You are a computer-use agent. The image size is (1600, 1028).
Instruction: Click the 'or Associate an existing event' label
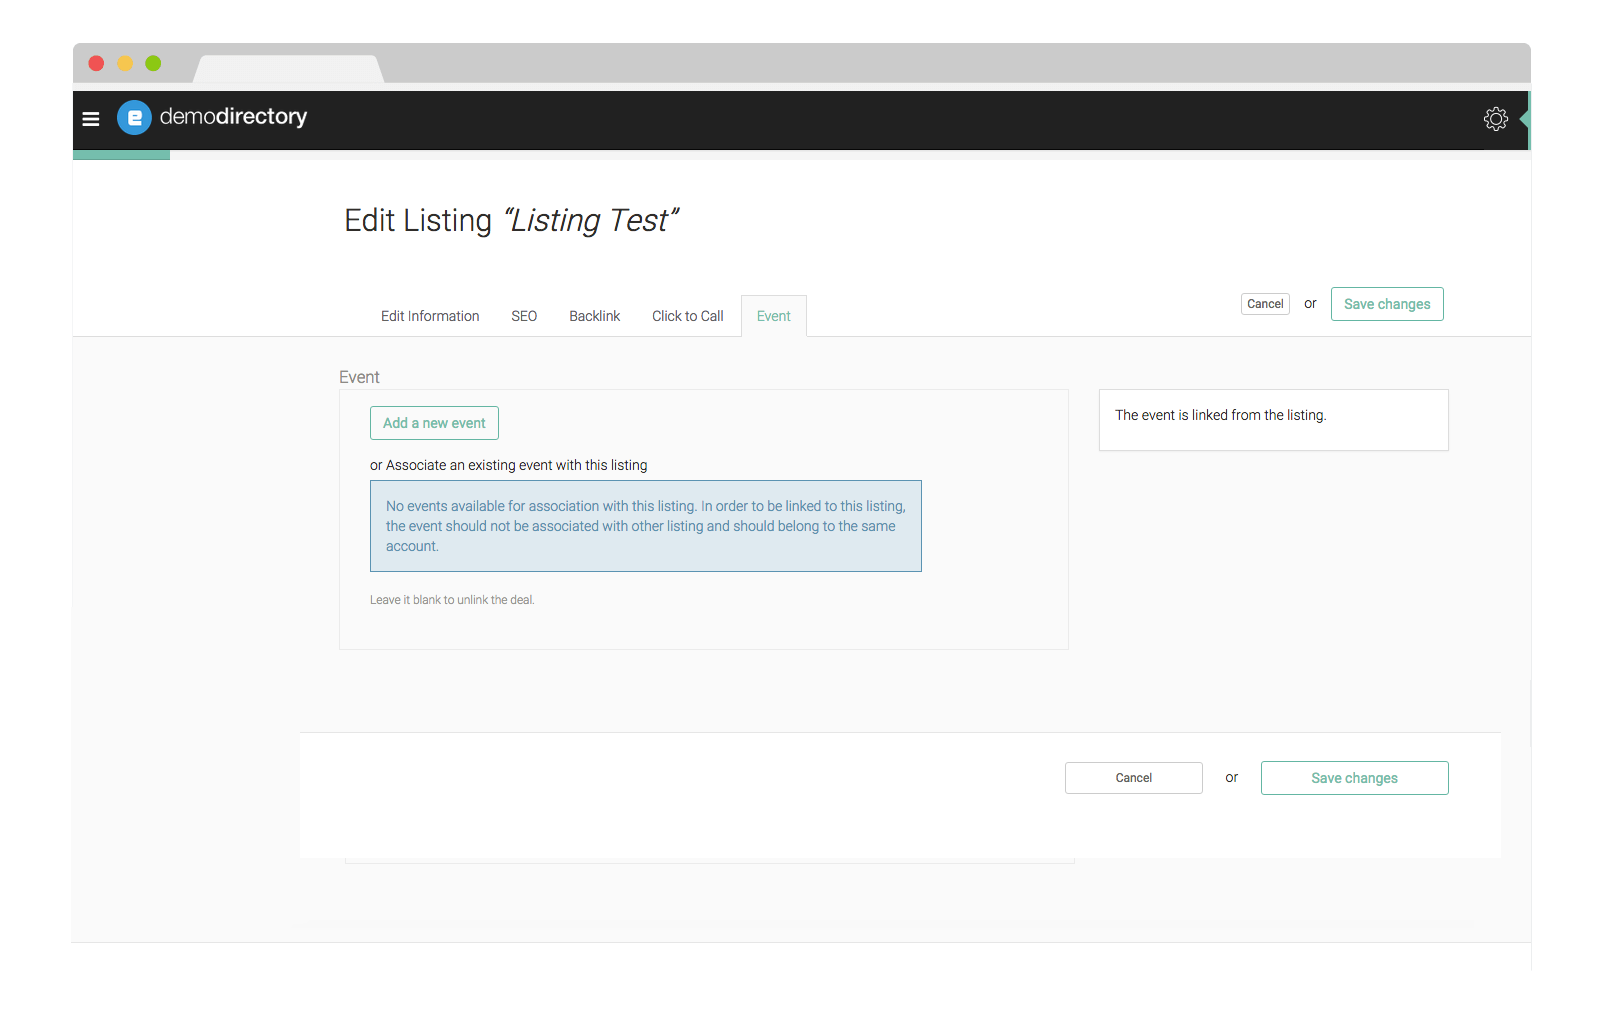[x=508, y=465]
